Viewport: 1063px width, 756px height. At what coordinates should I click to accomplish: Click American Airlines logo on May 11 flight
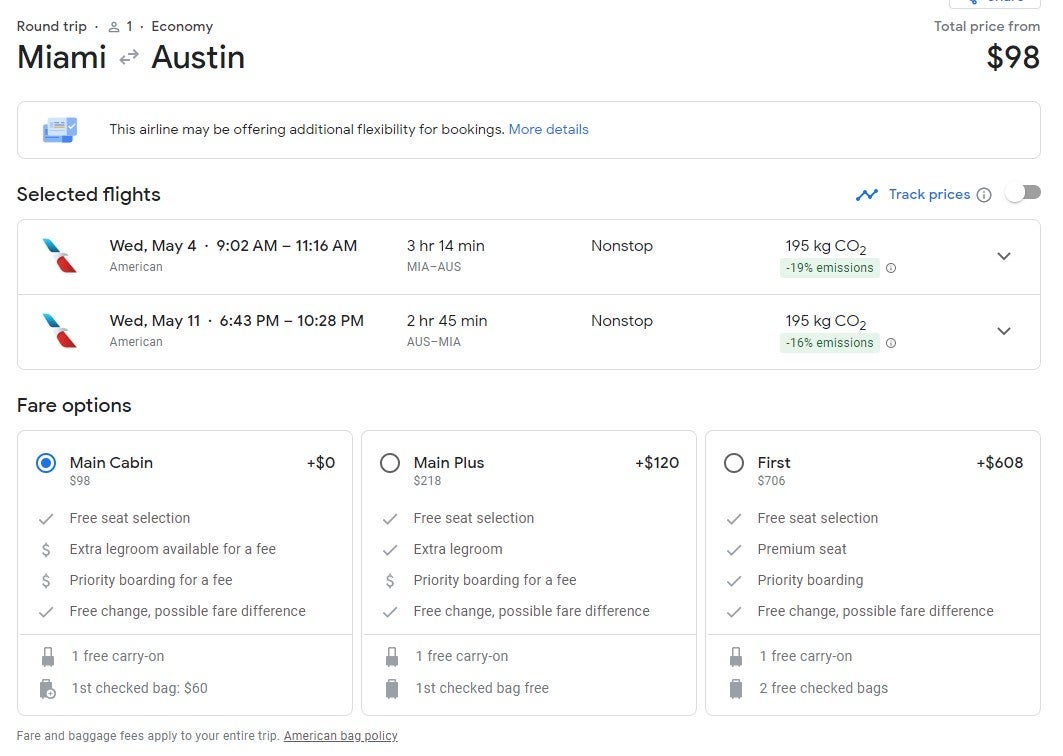(x=59, y=331)
